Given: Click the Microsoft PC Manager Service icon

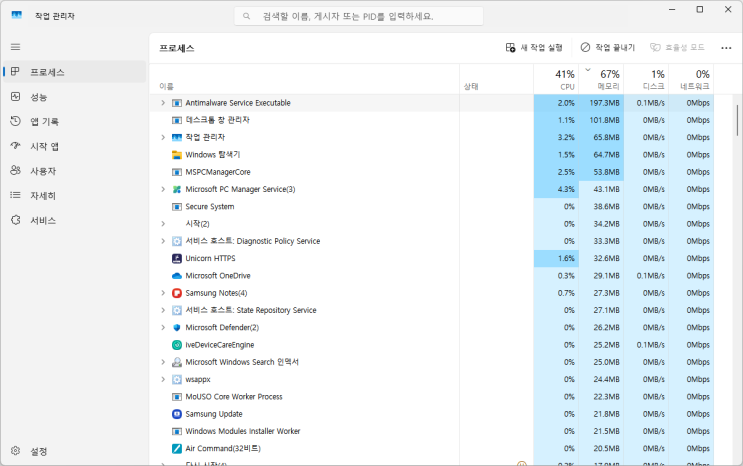Looking at the screenshot, I should point(177,189).
